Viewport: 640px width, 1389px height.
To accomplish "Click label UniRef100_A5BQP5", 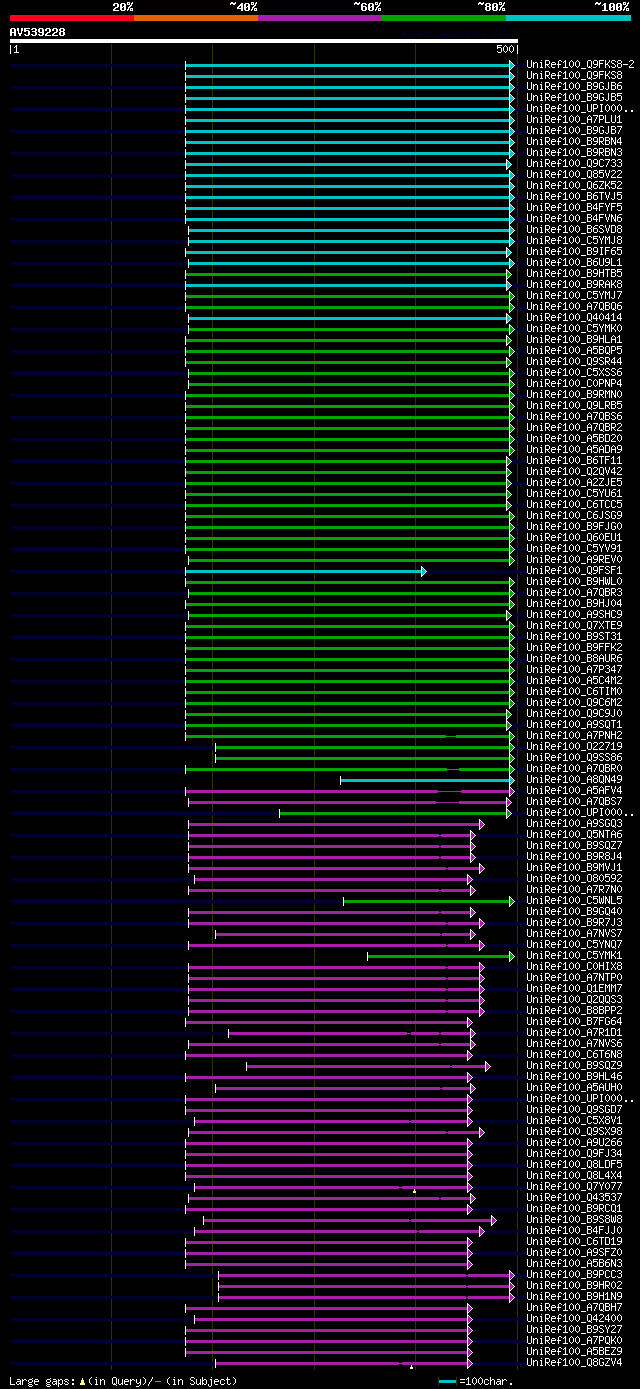I will click(574, 351).
